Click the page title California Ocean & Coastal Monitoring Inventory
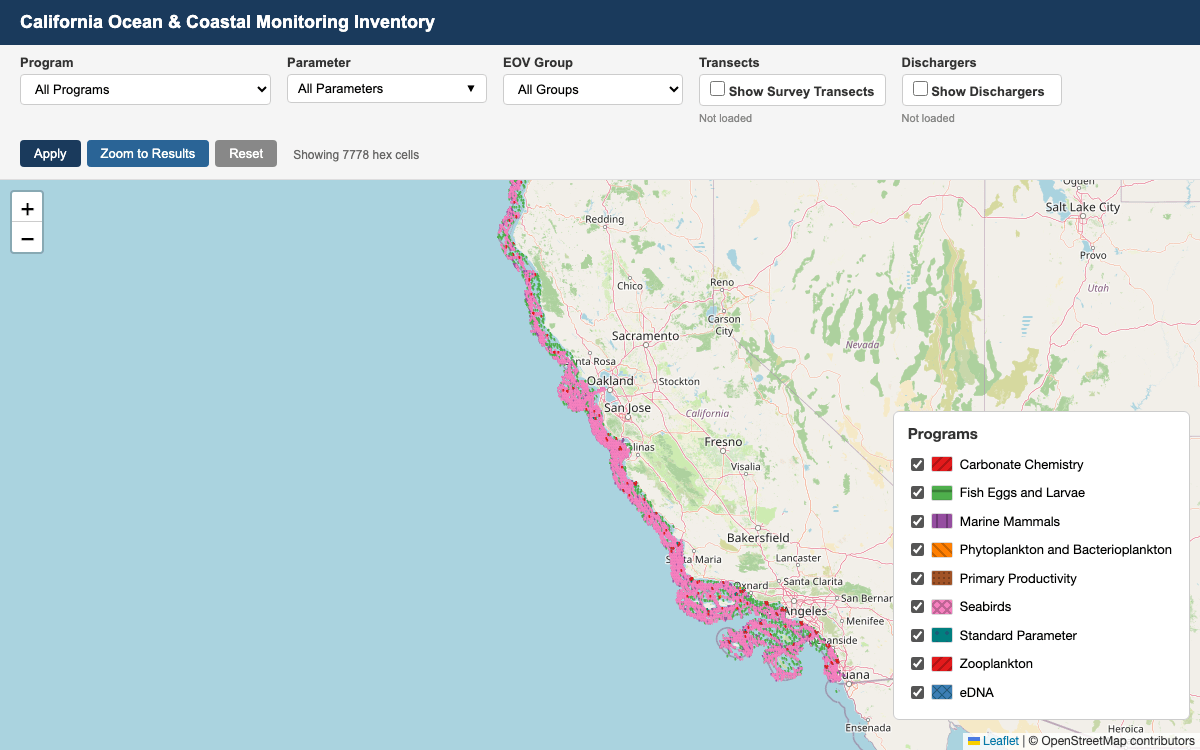The width and height of the screenshot is (1200, 750). [228, 21]
